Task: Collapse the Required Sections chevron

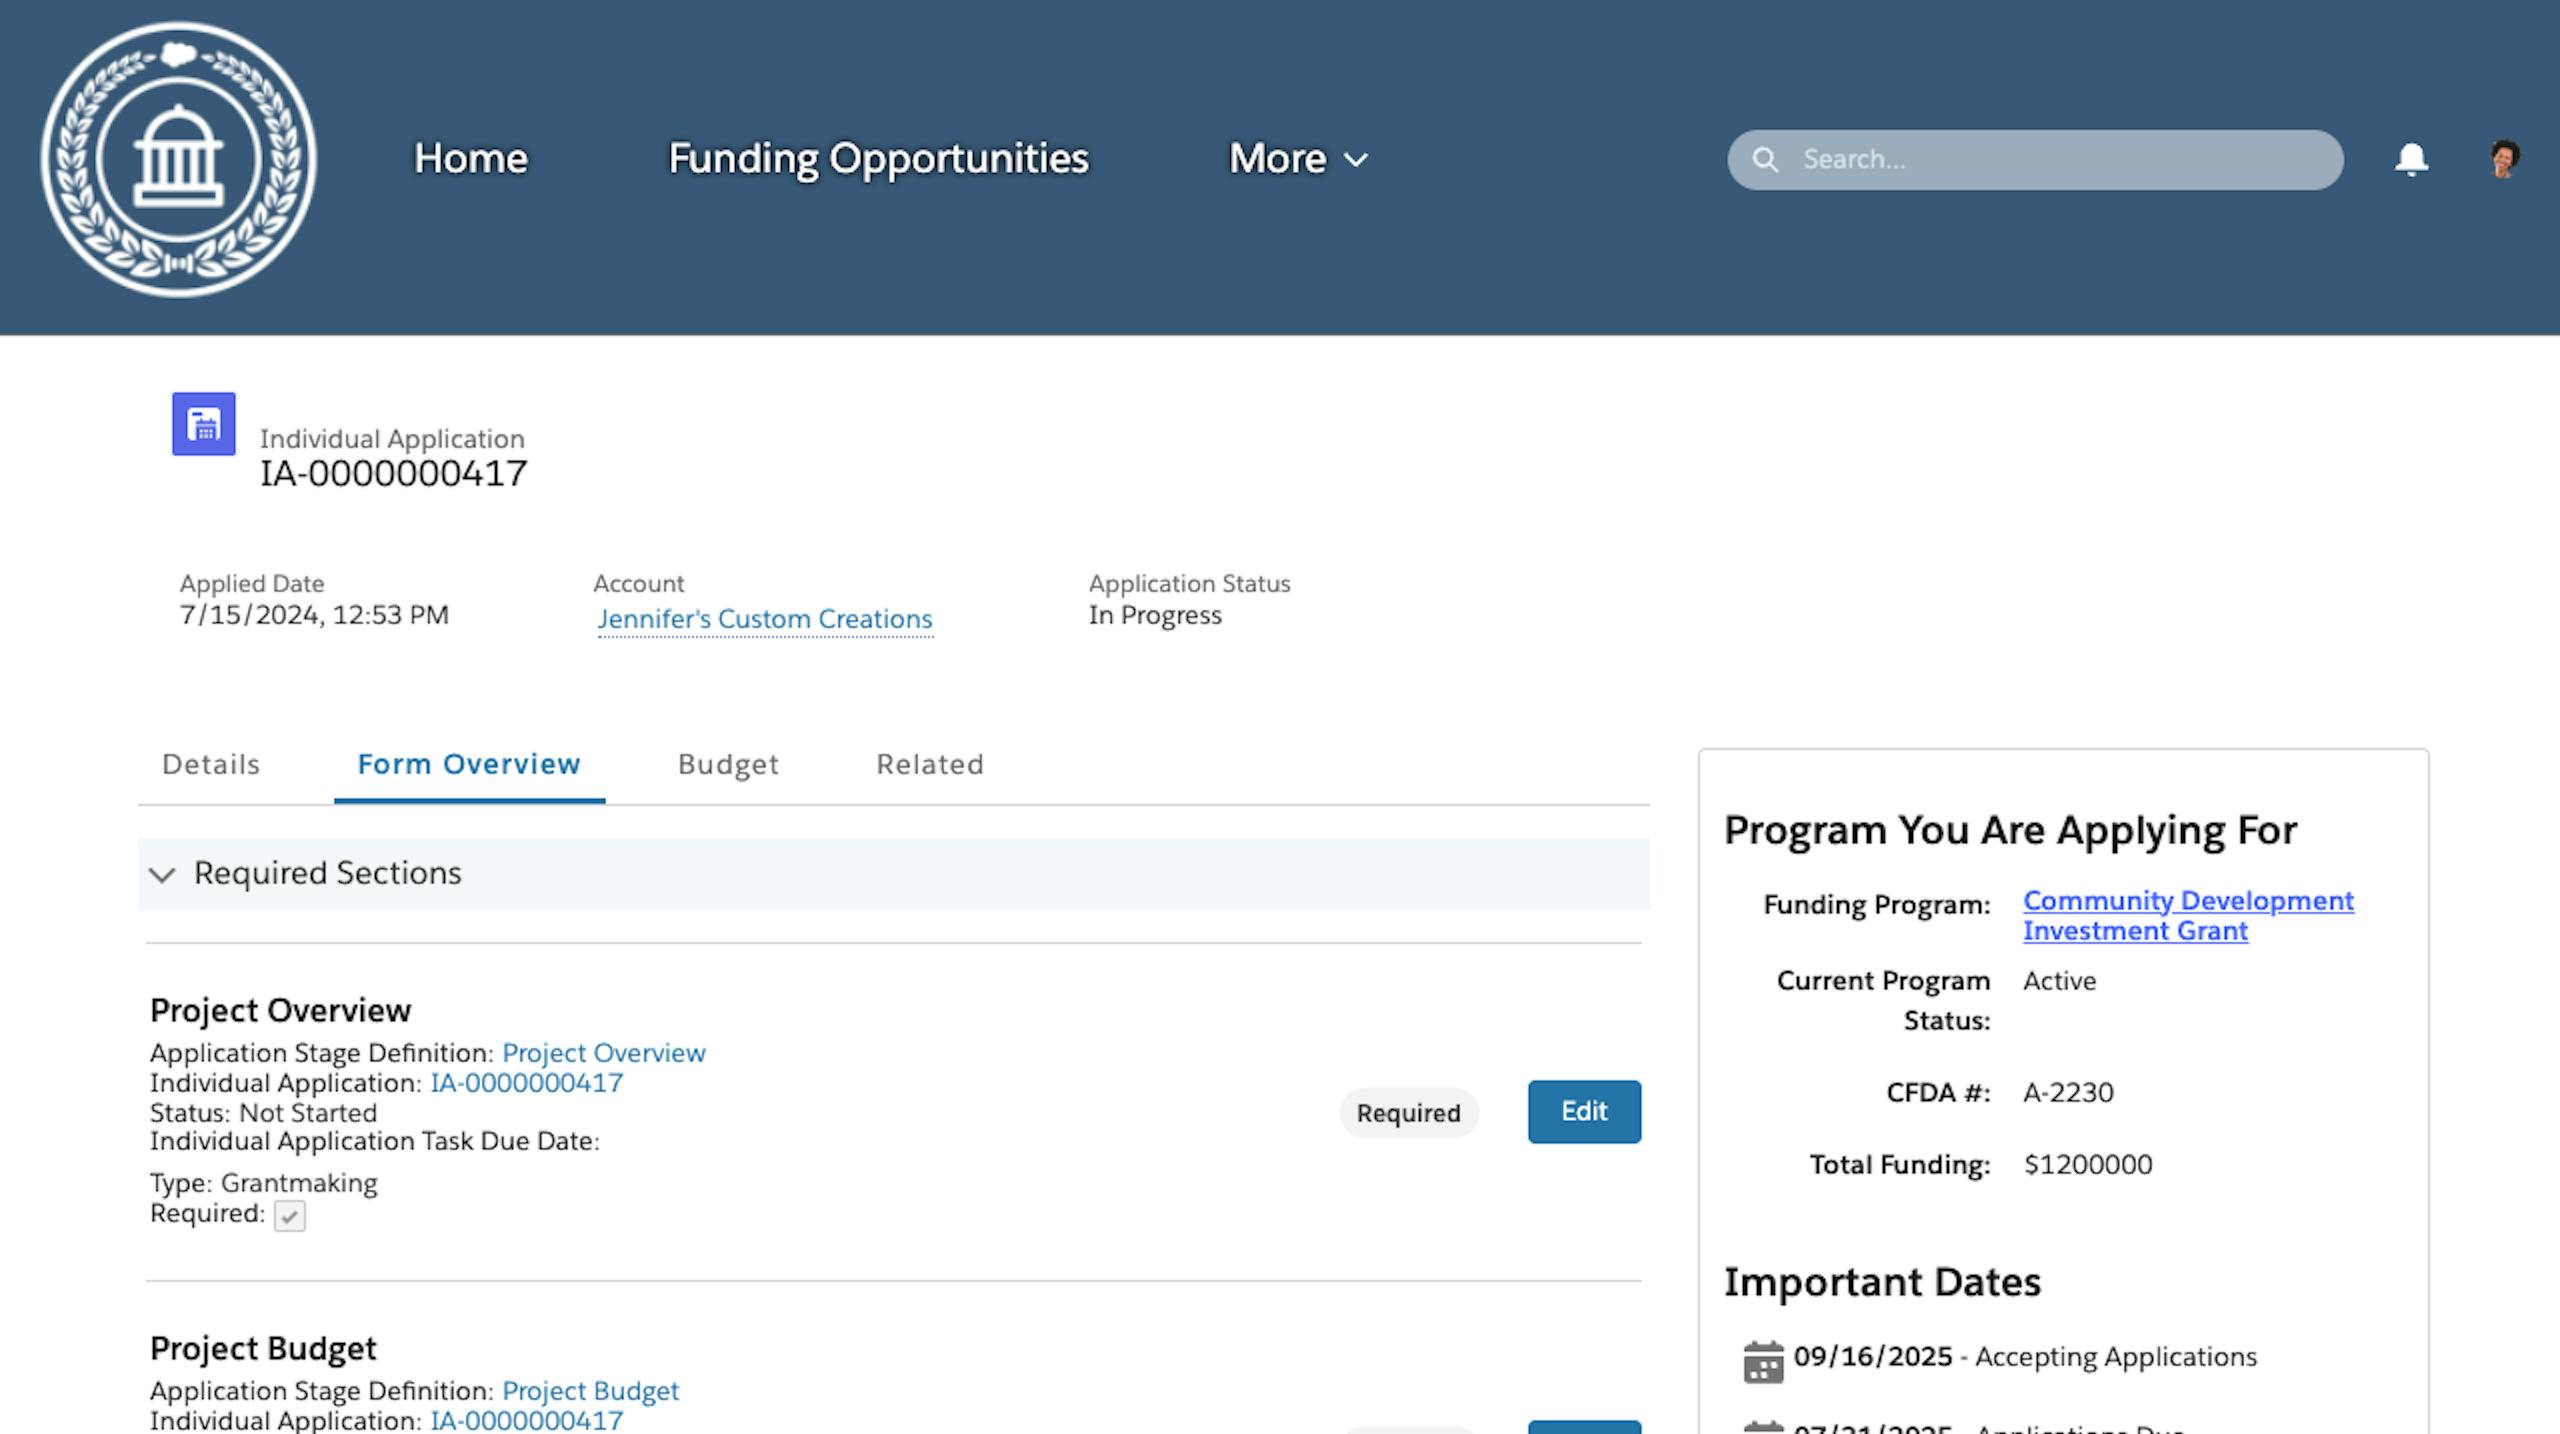Action: pyautogui.click(x=162, y=875)
